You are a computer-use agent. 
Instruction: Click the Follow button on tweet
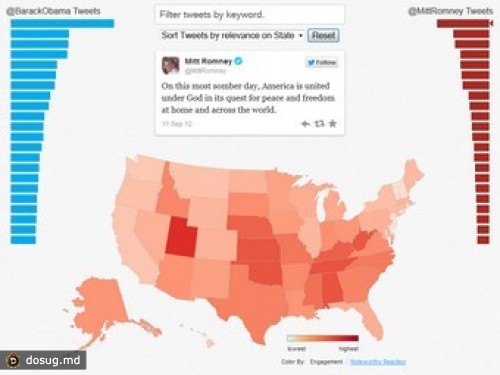(x=322, y=63)
